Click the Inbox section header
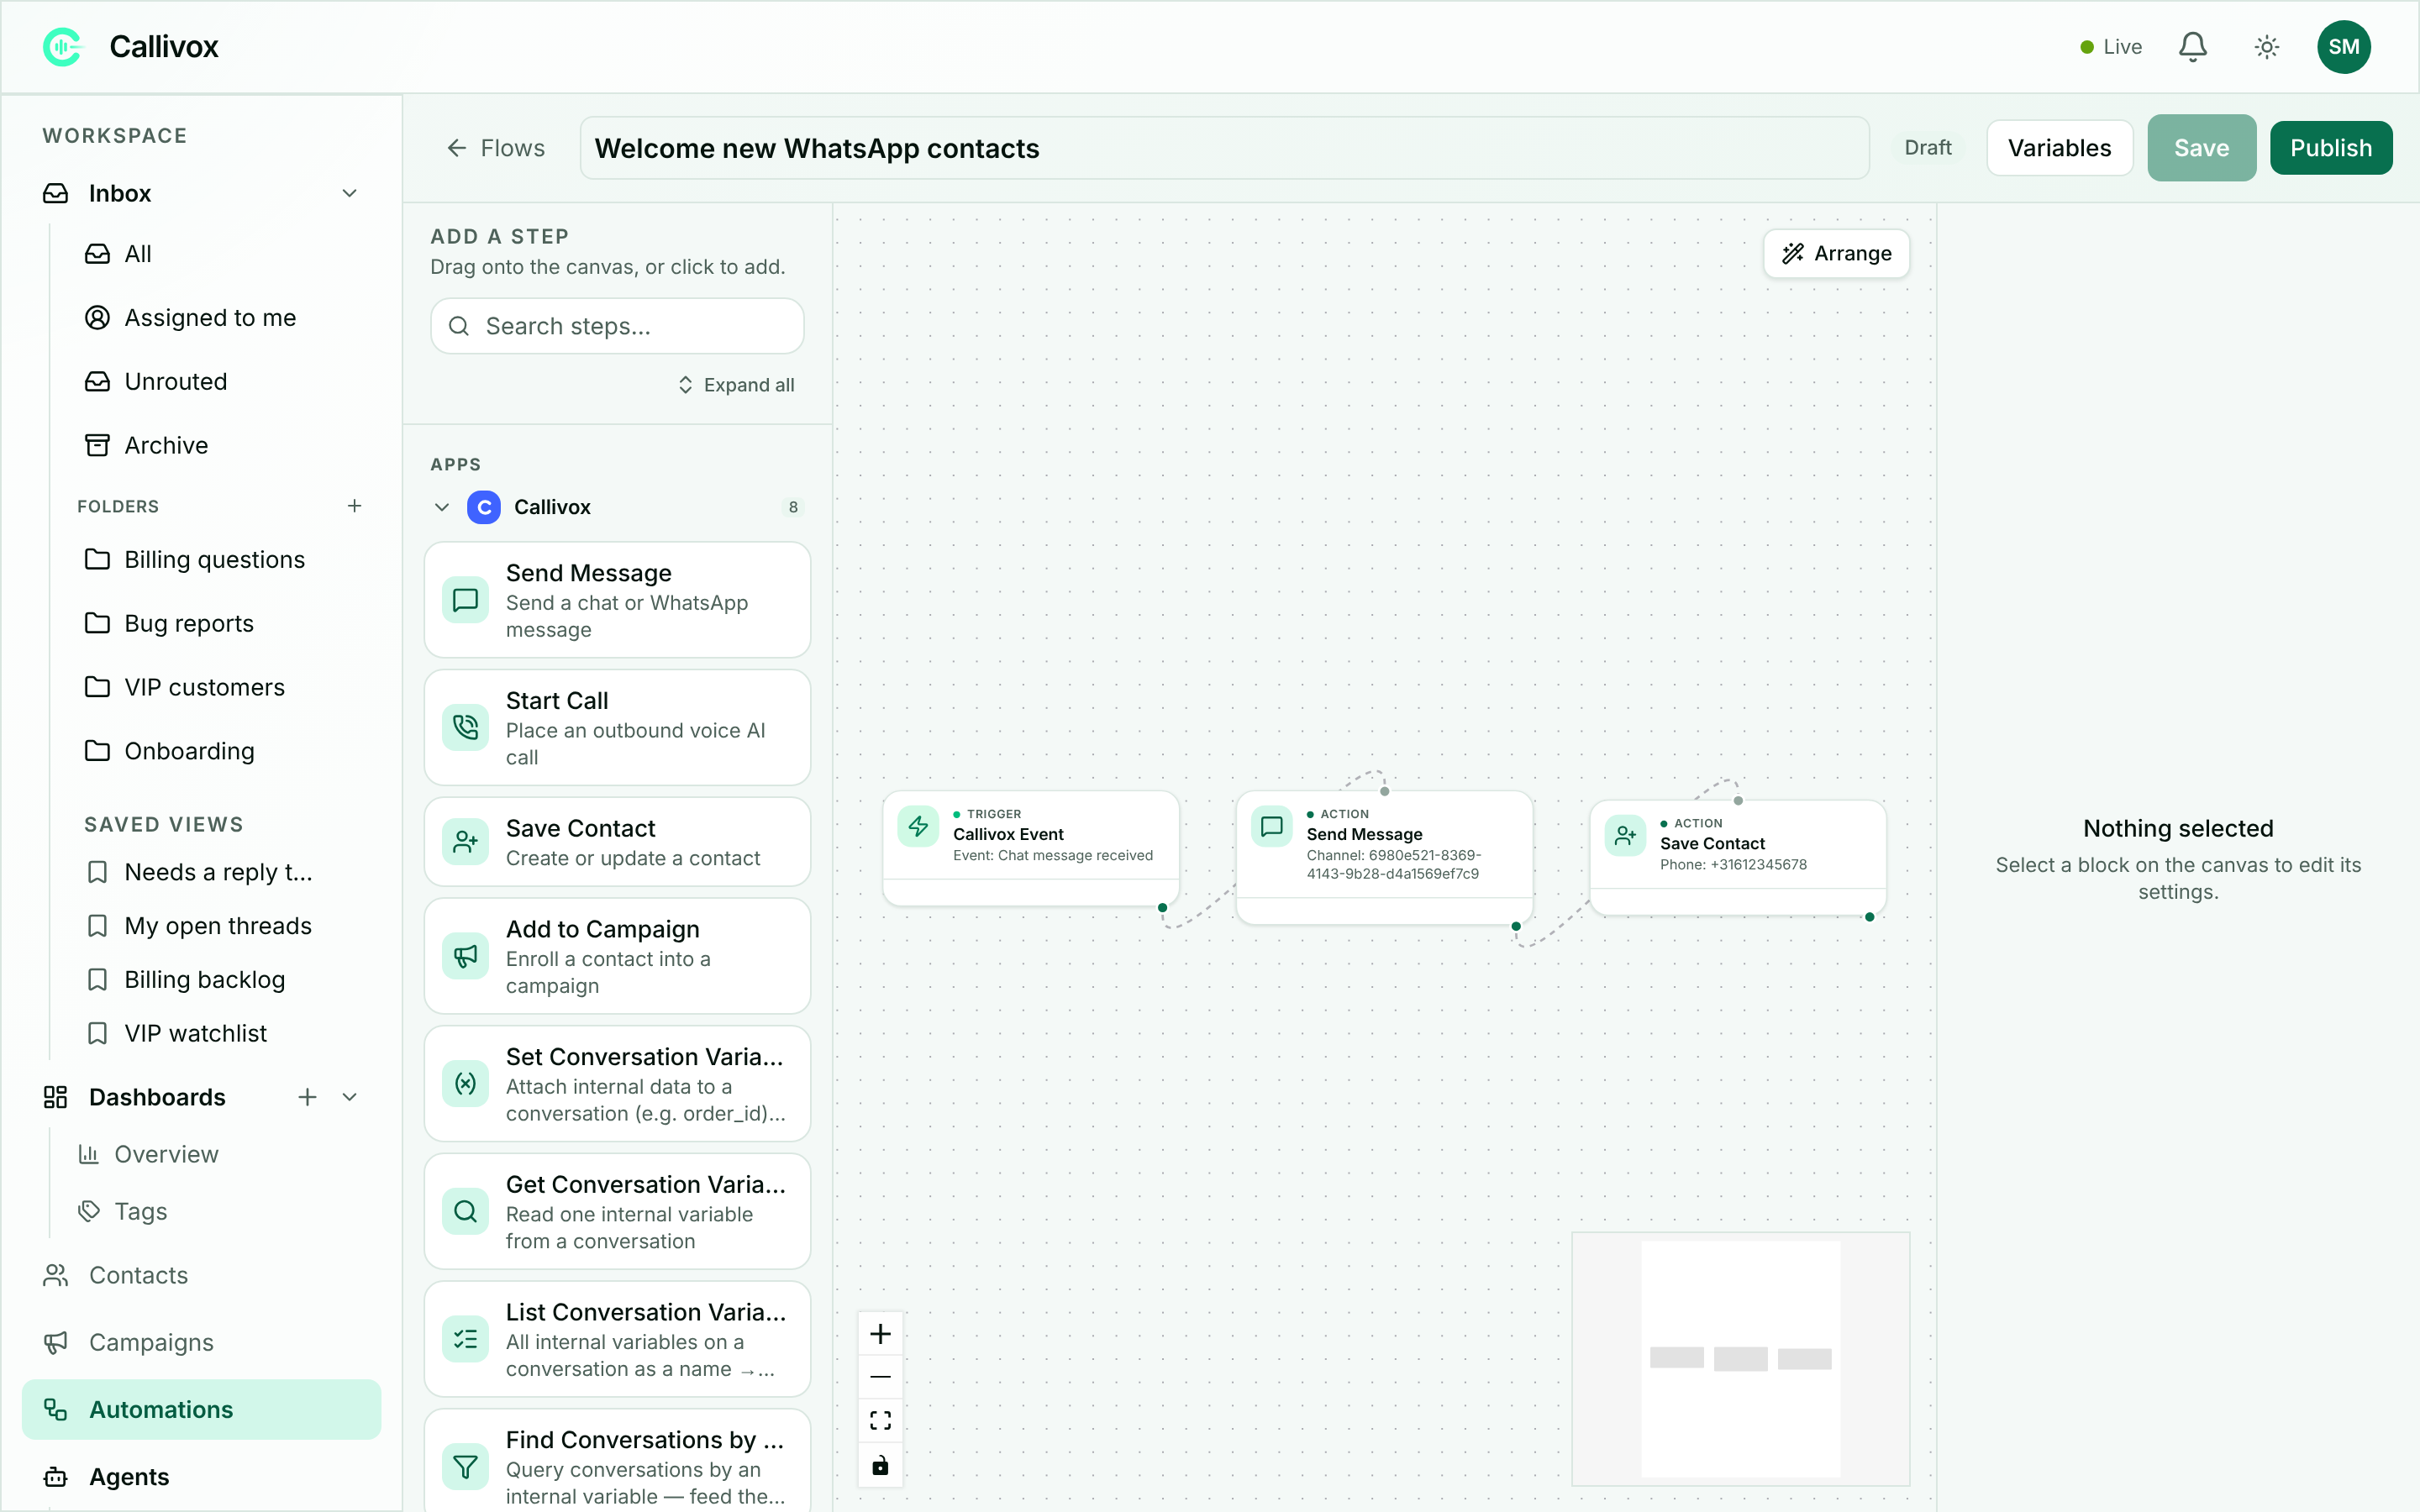Viewport: 2420px width, 1512px height. coord(202,193)
